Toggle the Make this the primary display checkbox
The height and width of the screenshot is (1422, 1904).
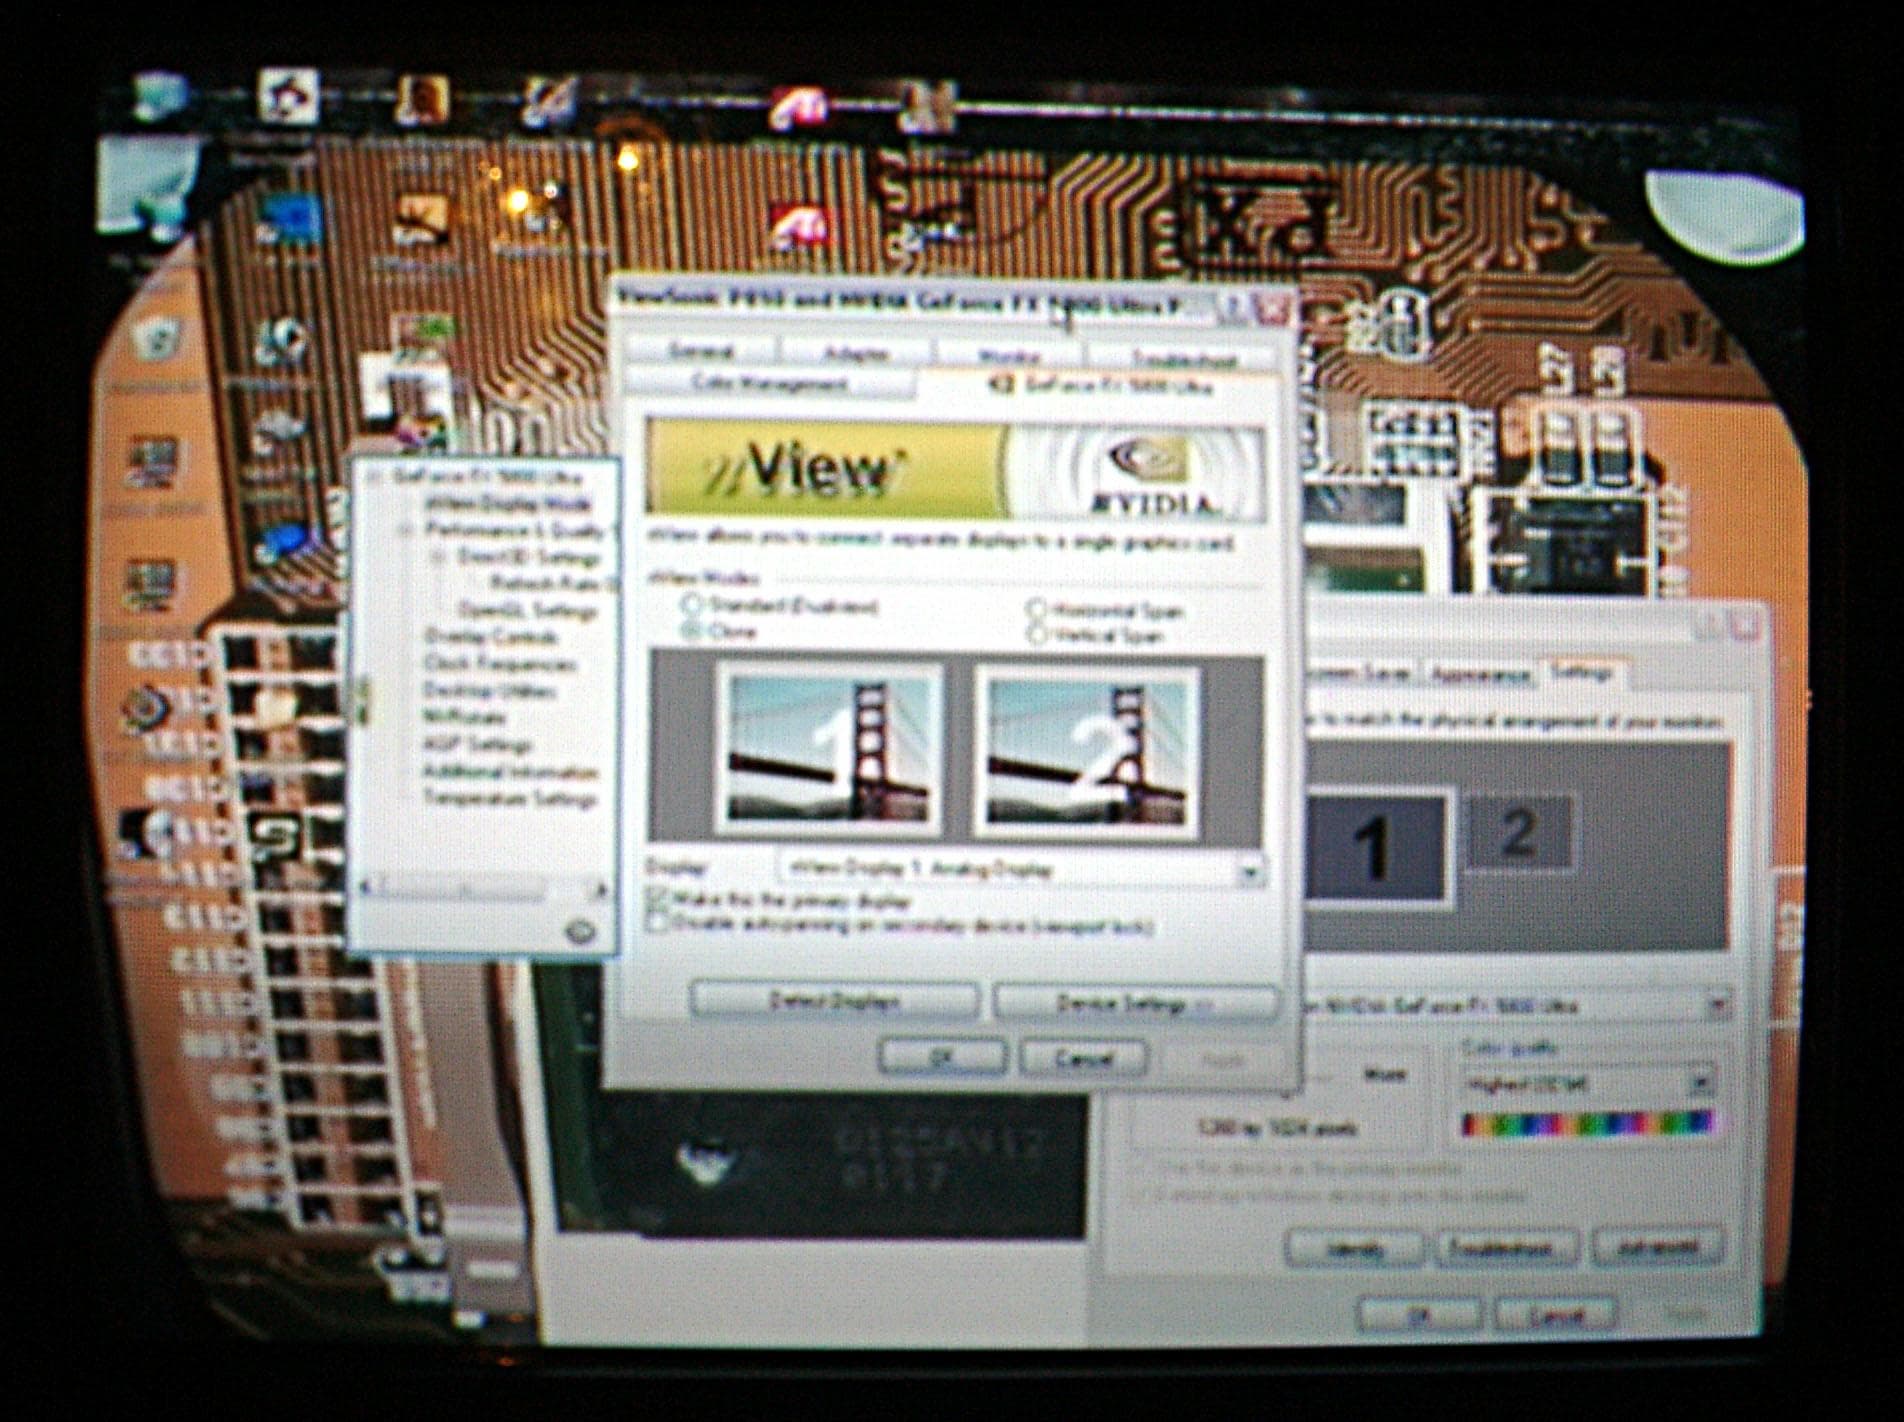(658, 898)
